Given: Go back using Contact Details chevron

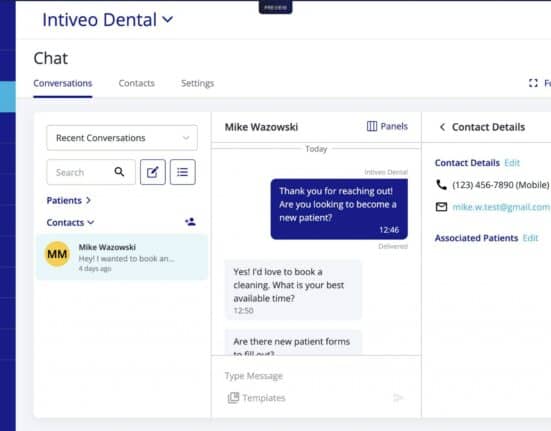Looking at the screenshot, I should [x=442, y=127].
